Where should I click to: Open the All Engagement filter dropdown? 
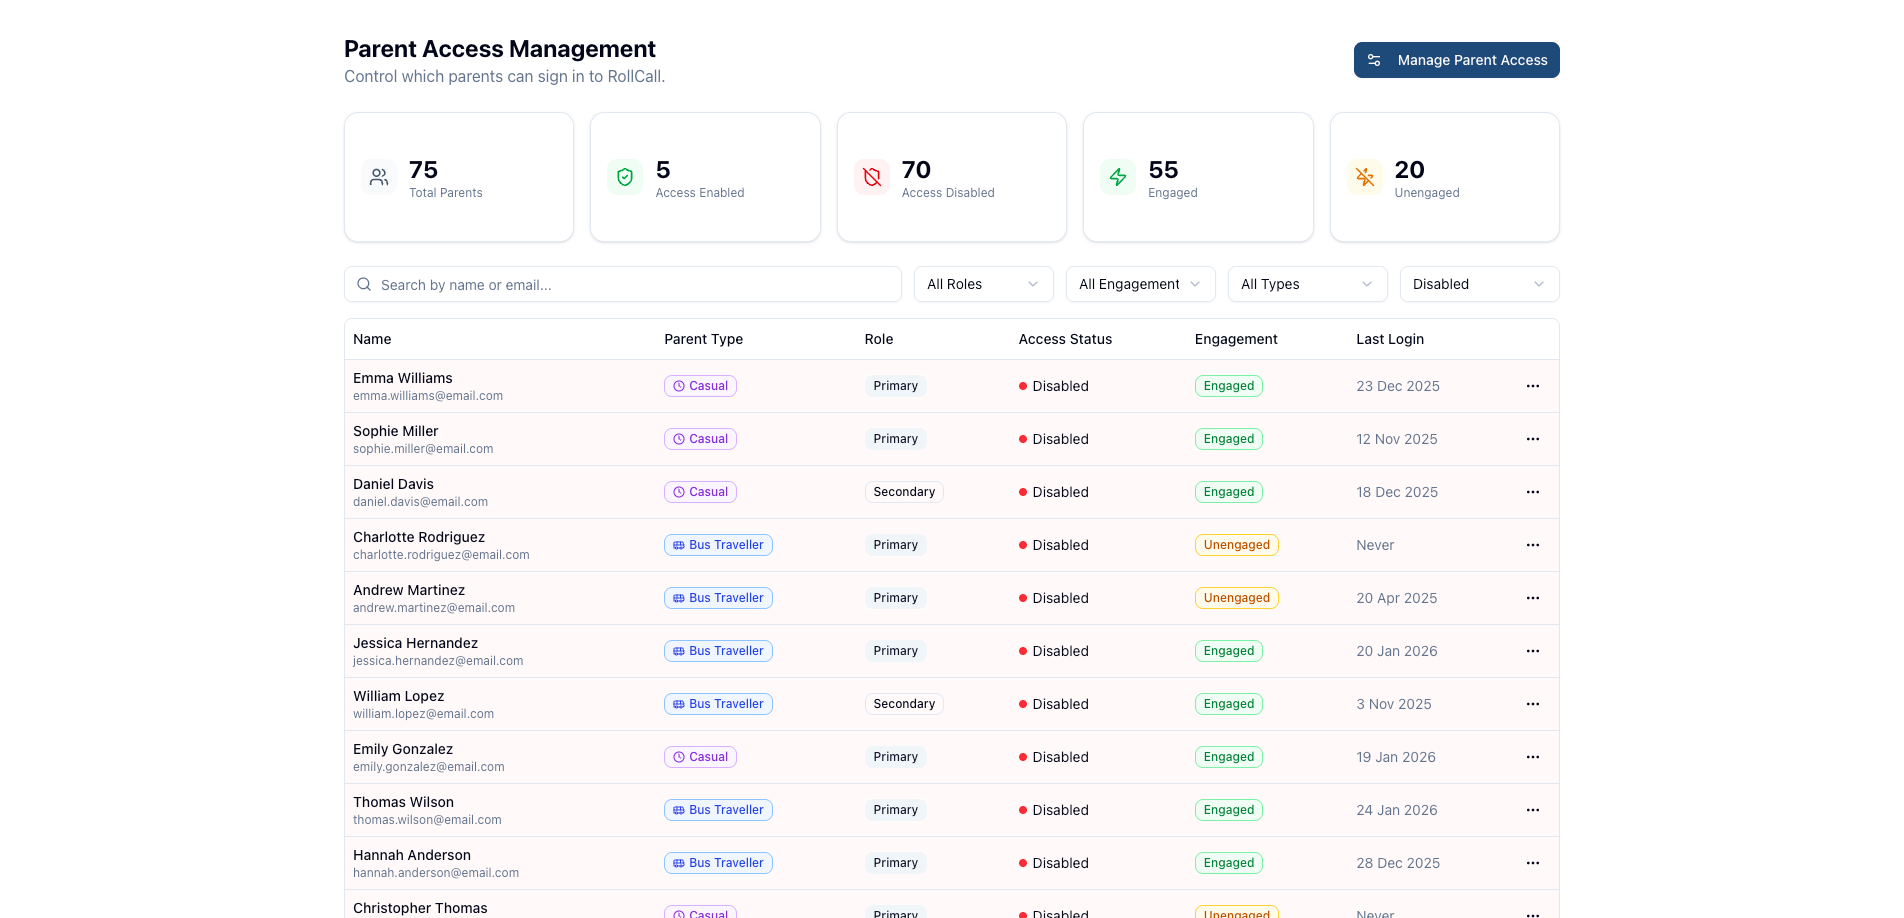pos(1140,284)
